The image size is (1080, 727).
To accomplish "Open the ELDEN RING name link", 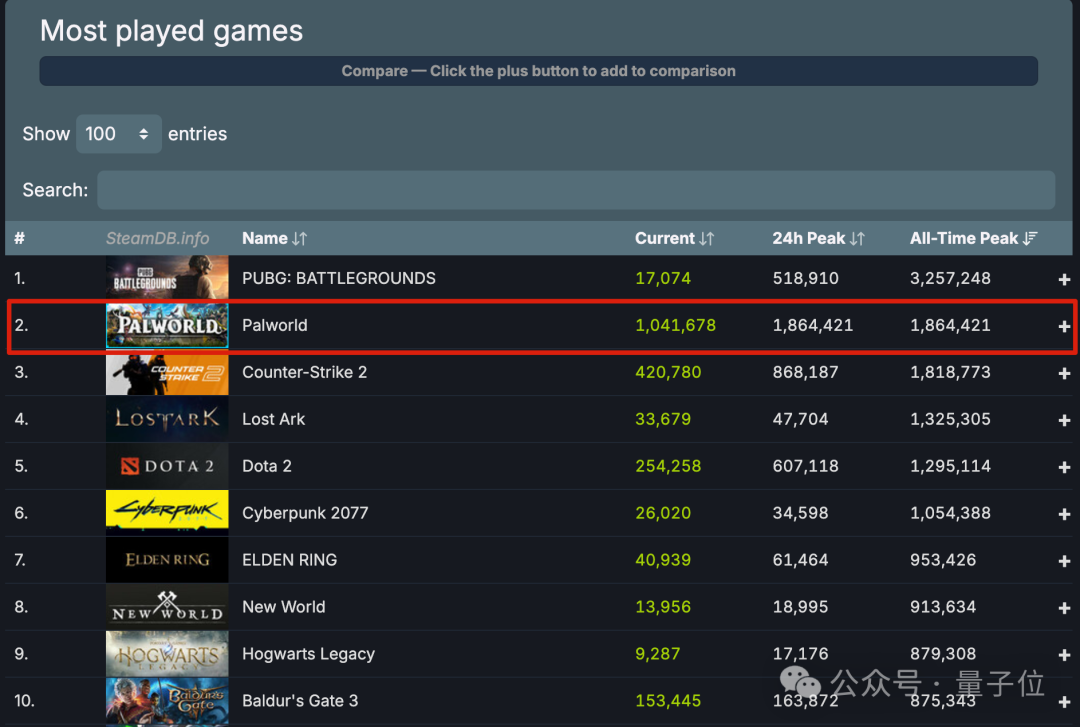I will [289, 560].
